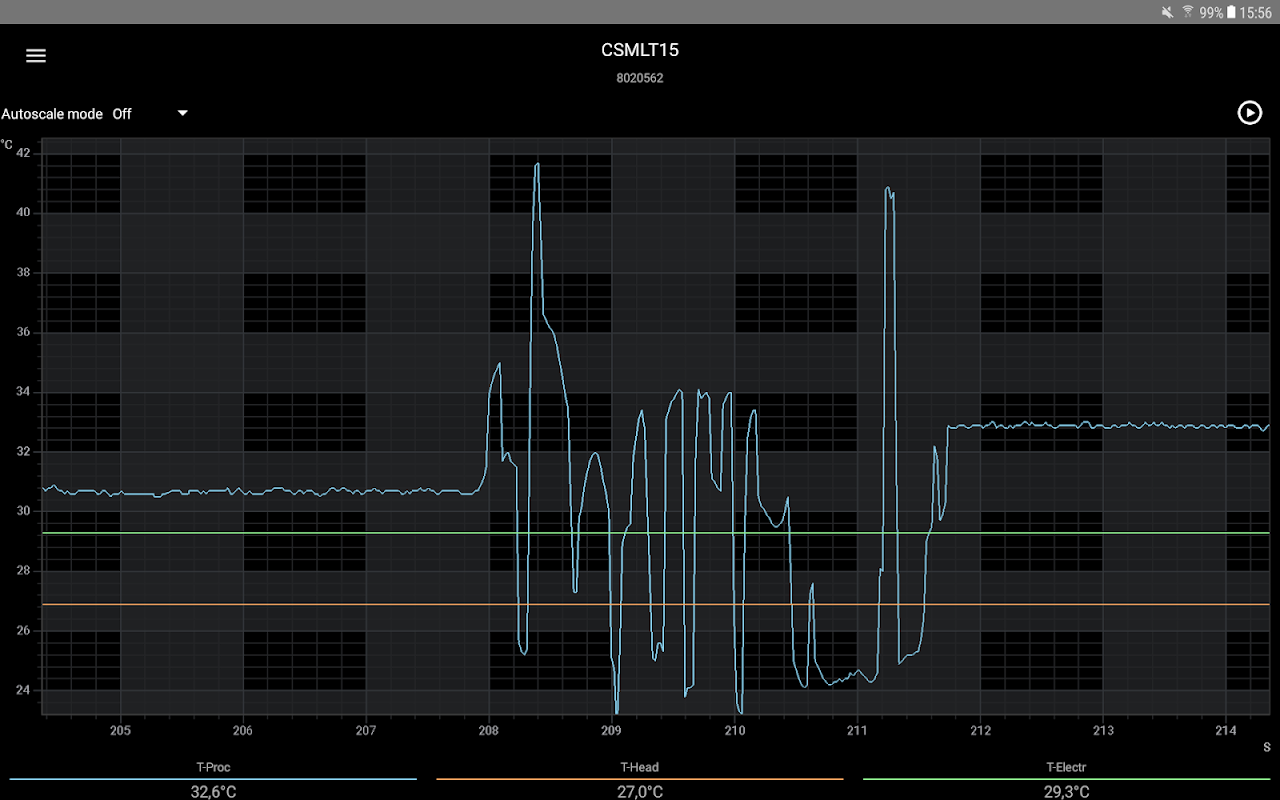The height and width of the screenshot is (800, 1280).
Task: Select the T-Head legend label
Action: 640,767
